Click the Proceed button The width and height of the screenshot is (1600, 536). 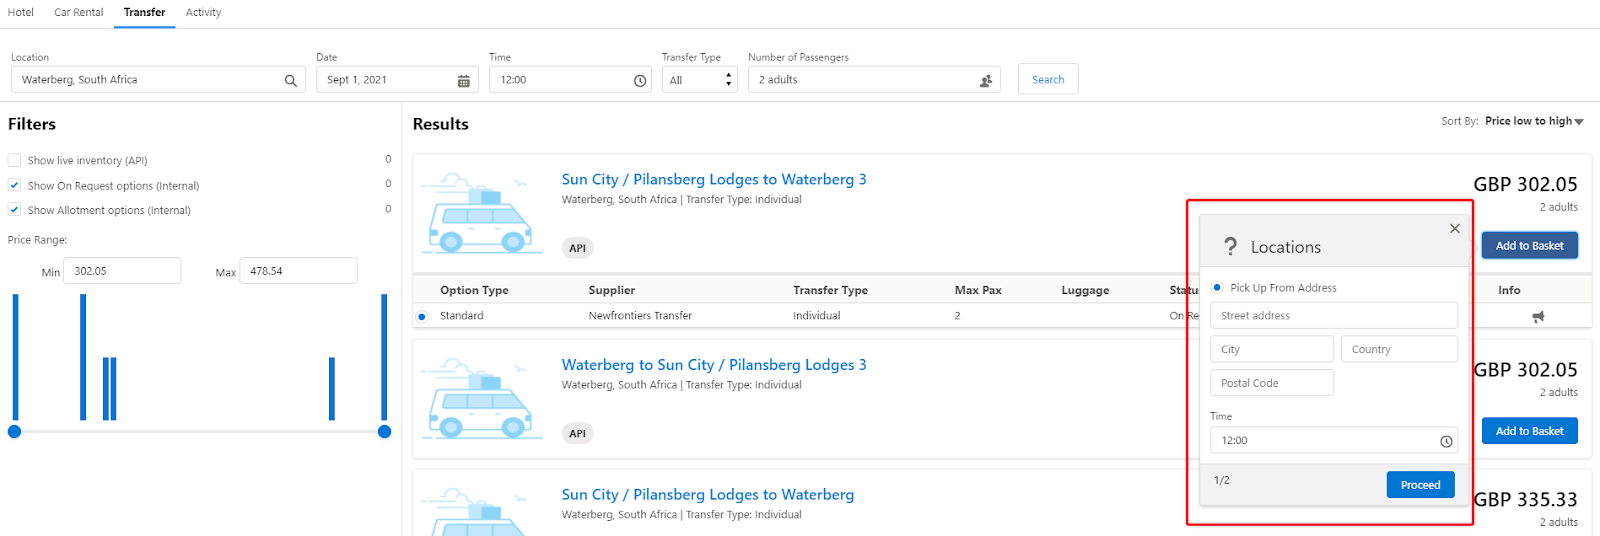coord(1420,485)
